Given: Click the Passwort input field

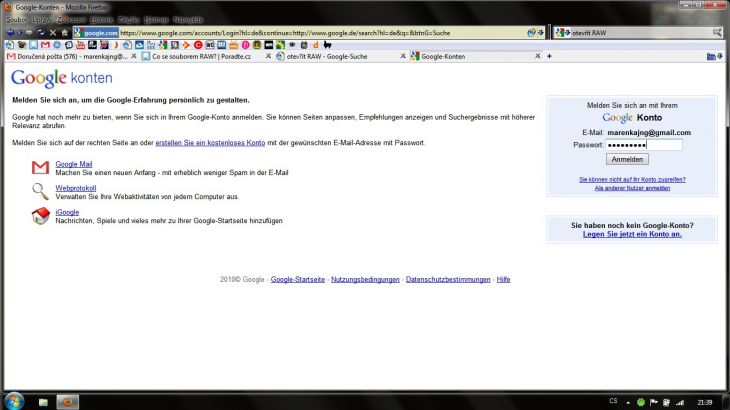Looking at the screenshot, I should coord(644,145).
